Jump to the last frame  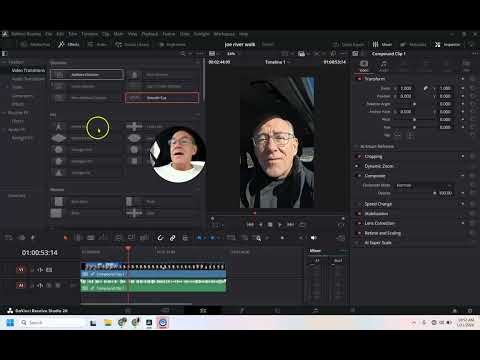point(291,225)
